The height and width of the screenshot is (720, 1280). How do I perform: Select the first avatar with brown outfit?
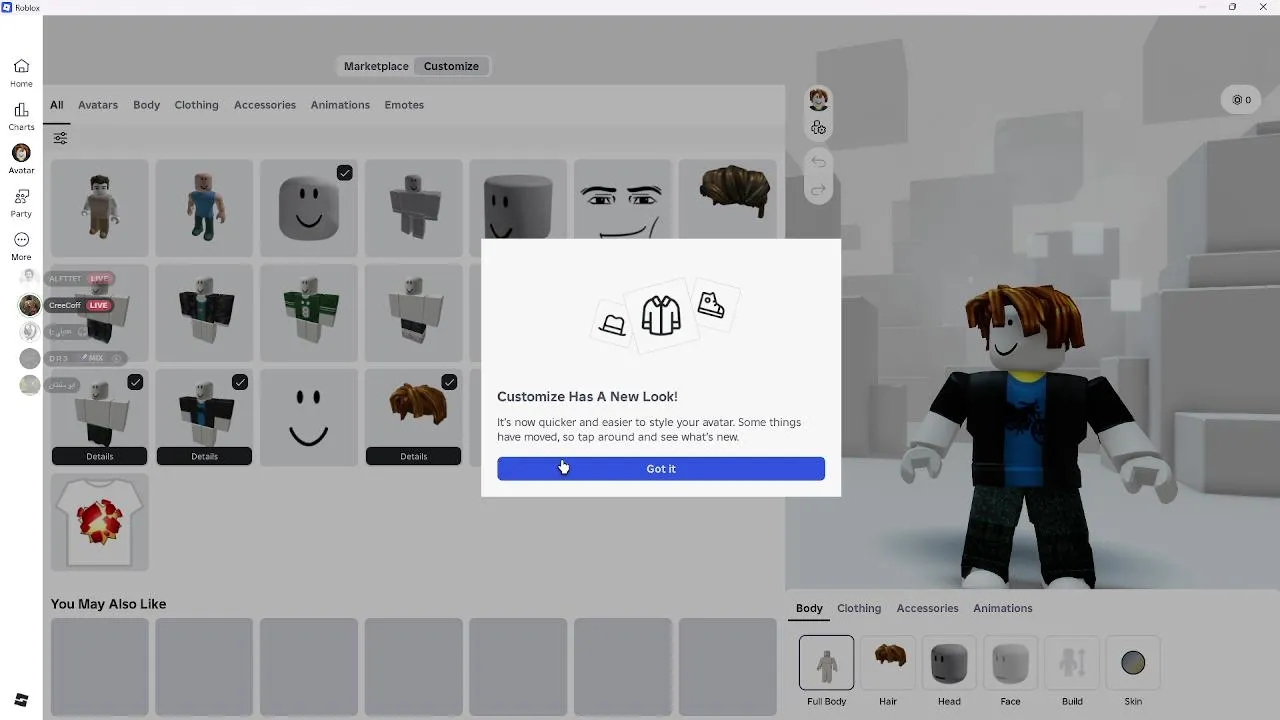99,208
